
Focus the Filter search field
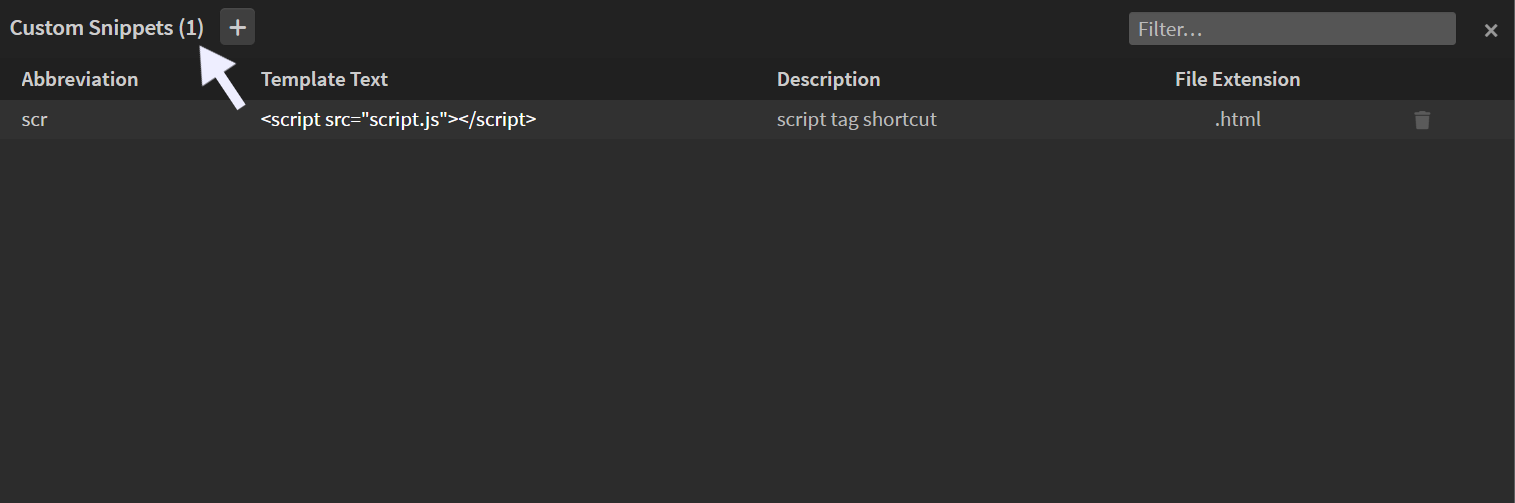click(x=1291, y=29)
